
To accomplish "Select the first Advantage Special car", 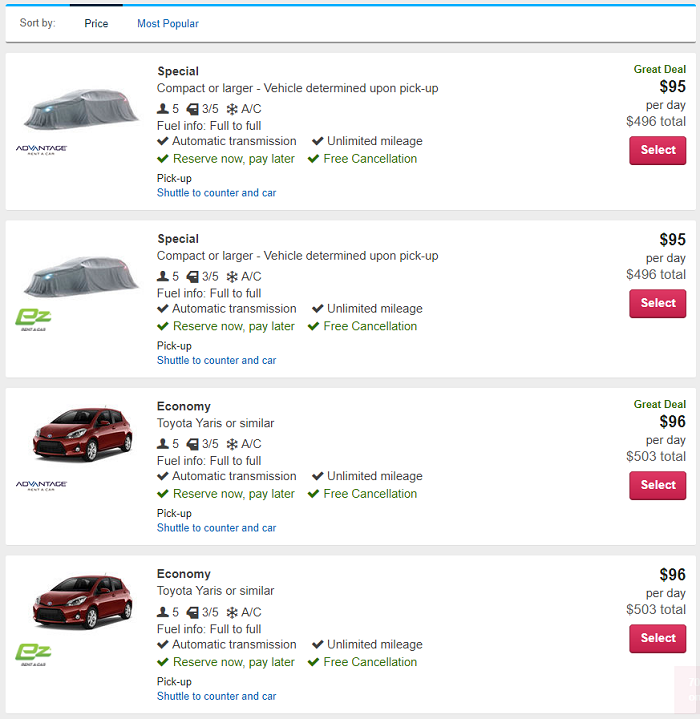I will click(x=657, y=150).
